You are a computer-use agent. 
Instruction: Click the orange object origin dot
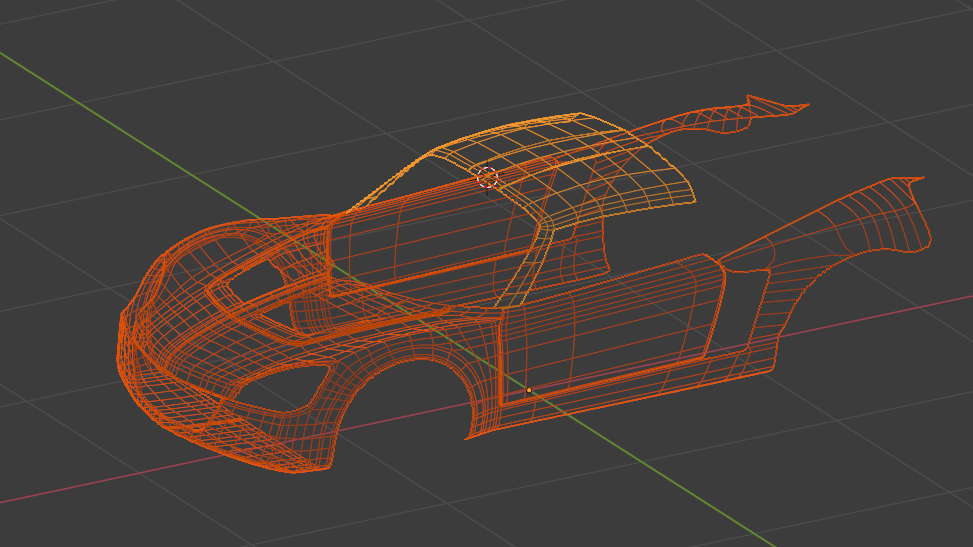click(x=529, y=391)
